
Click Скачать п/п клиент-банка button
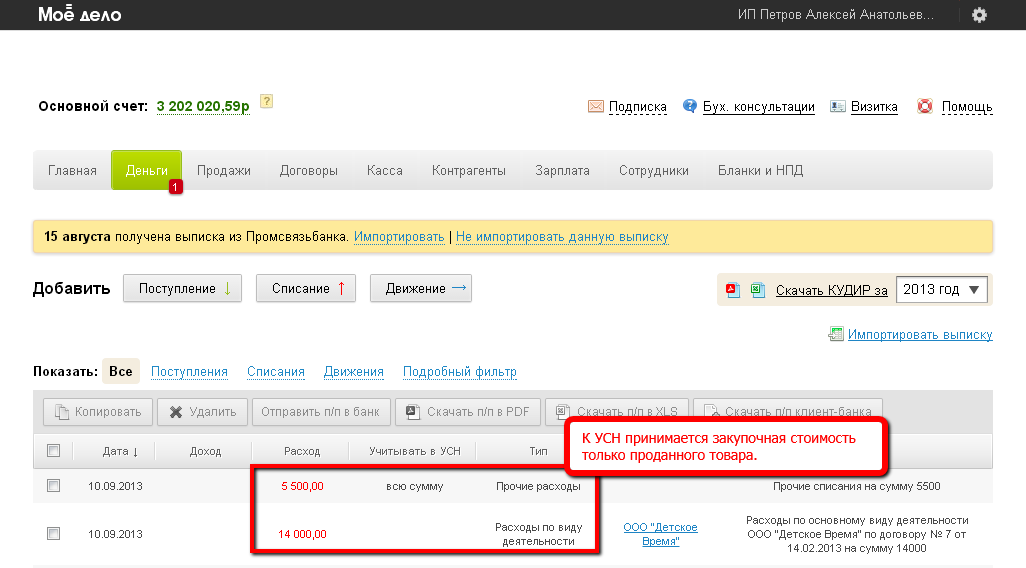click(788, 409)
